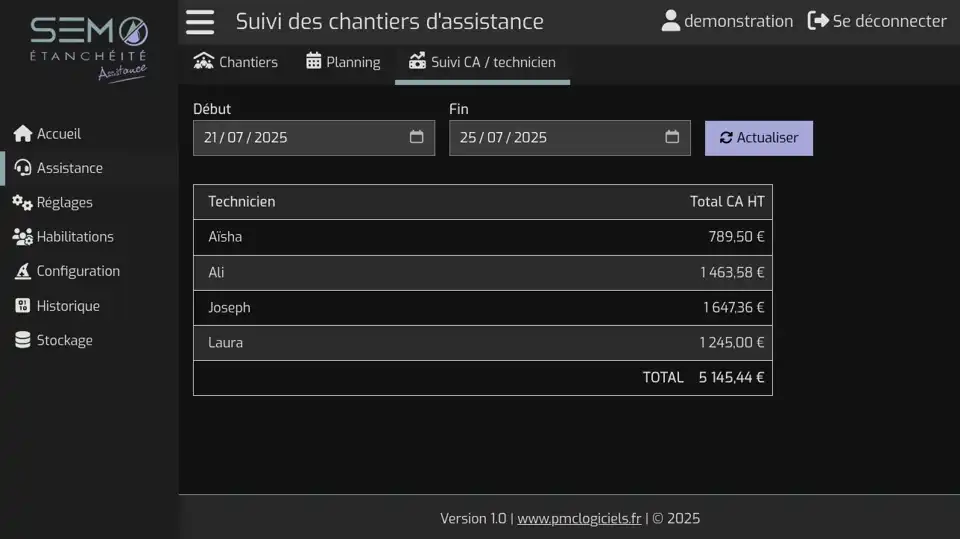Click the Réglages gears icon
The height and width of the screenshot is (539, 960).
click(x=22, y=202)
